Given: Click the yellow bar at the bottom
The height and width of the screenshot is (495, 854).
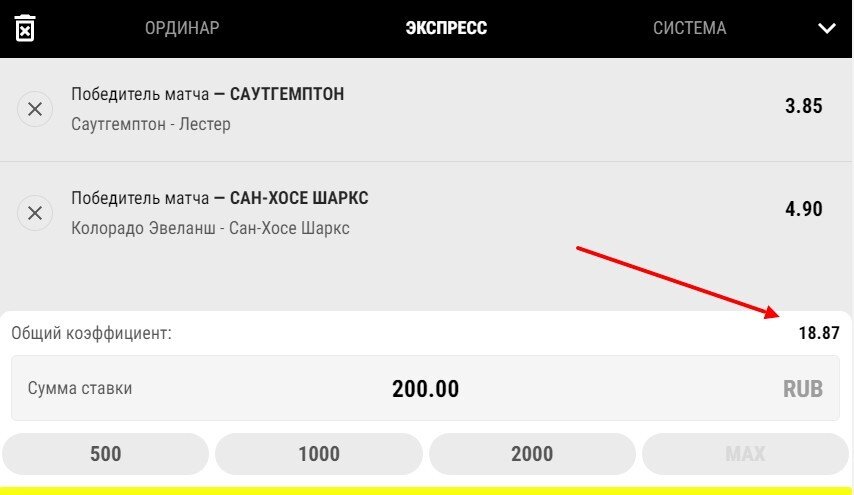Looking at the screenshot, I should coord(427,490).
